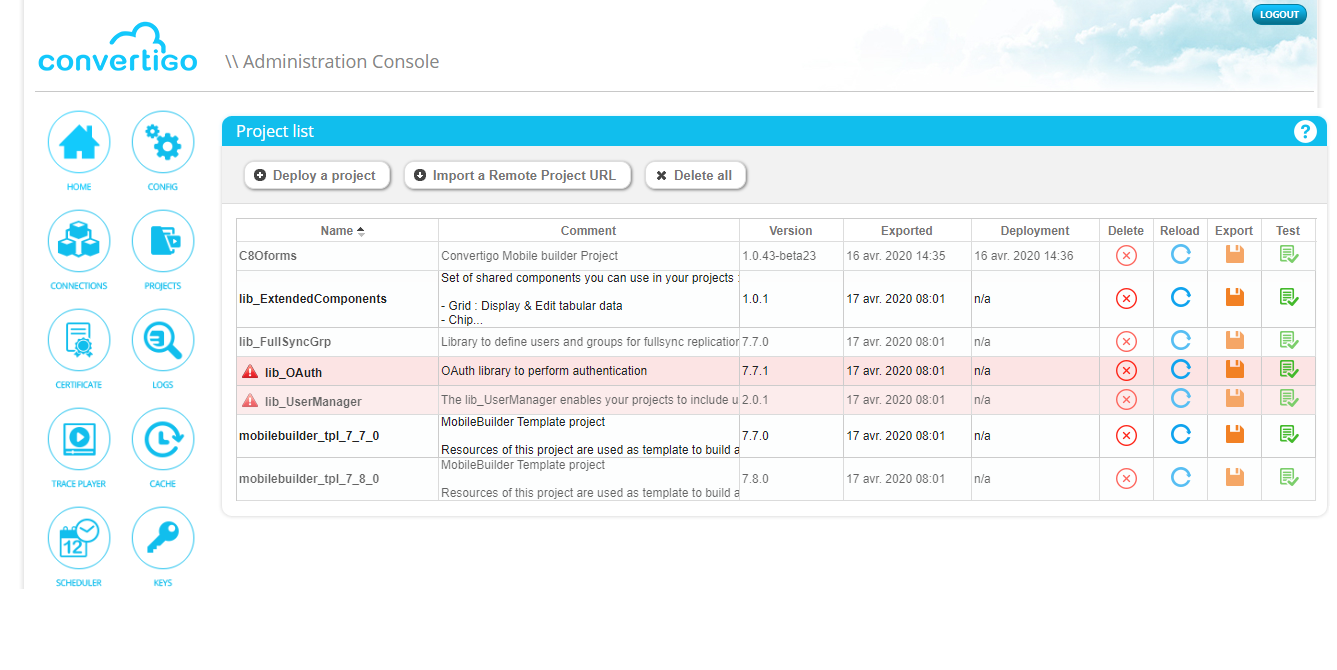The width and height of the screenshot is (1337, 670).
Task: Reload the lib_OAuth project
Action: pos(1180,371)
